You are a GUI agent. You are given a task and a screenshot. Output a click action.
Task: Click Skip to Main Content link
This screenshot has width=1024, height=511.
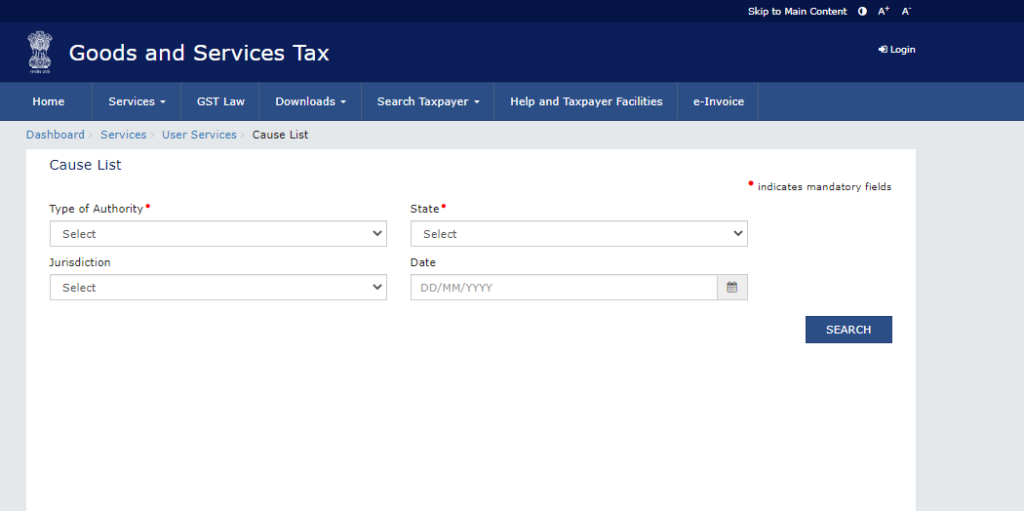pyautogui.click(x=797, y=11)
